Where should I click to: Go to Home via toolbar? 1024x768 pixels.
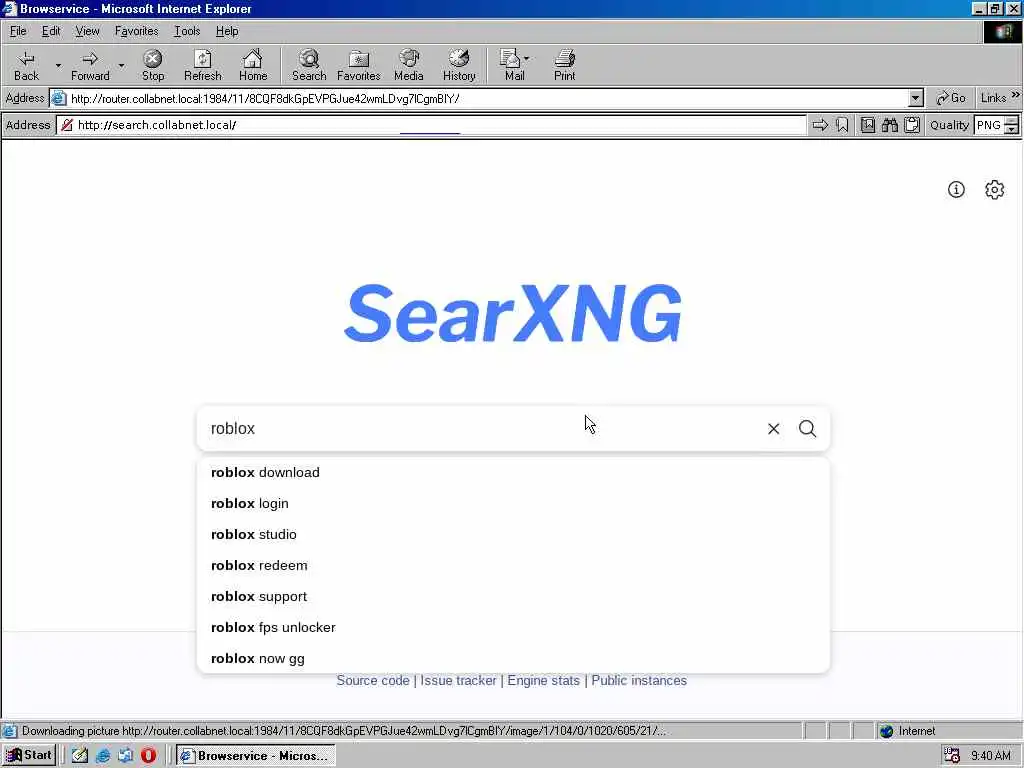pyautogui.click(x=253, y=65)
